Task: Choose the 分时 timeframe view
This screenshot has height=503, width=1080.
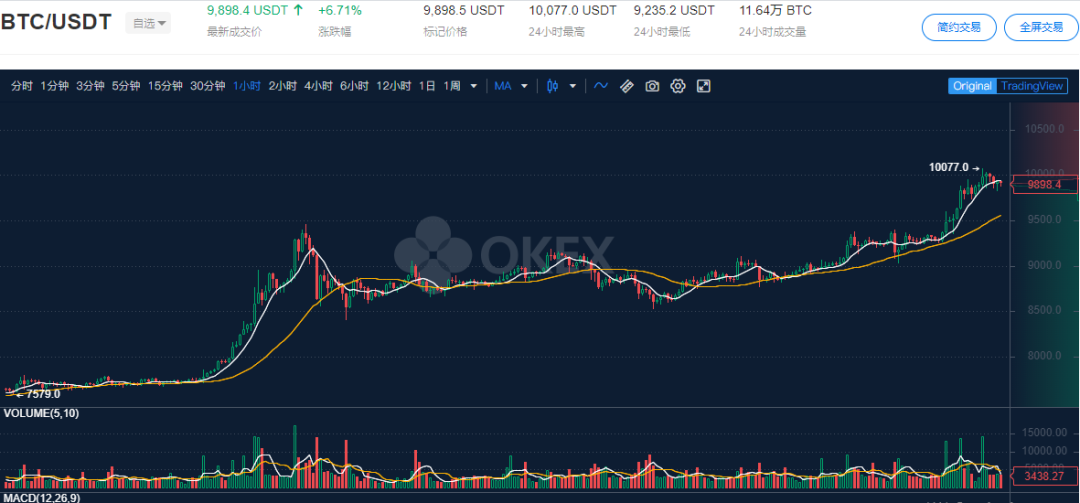Action: [22, 86]
